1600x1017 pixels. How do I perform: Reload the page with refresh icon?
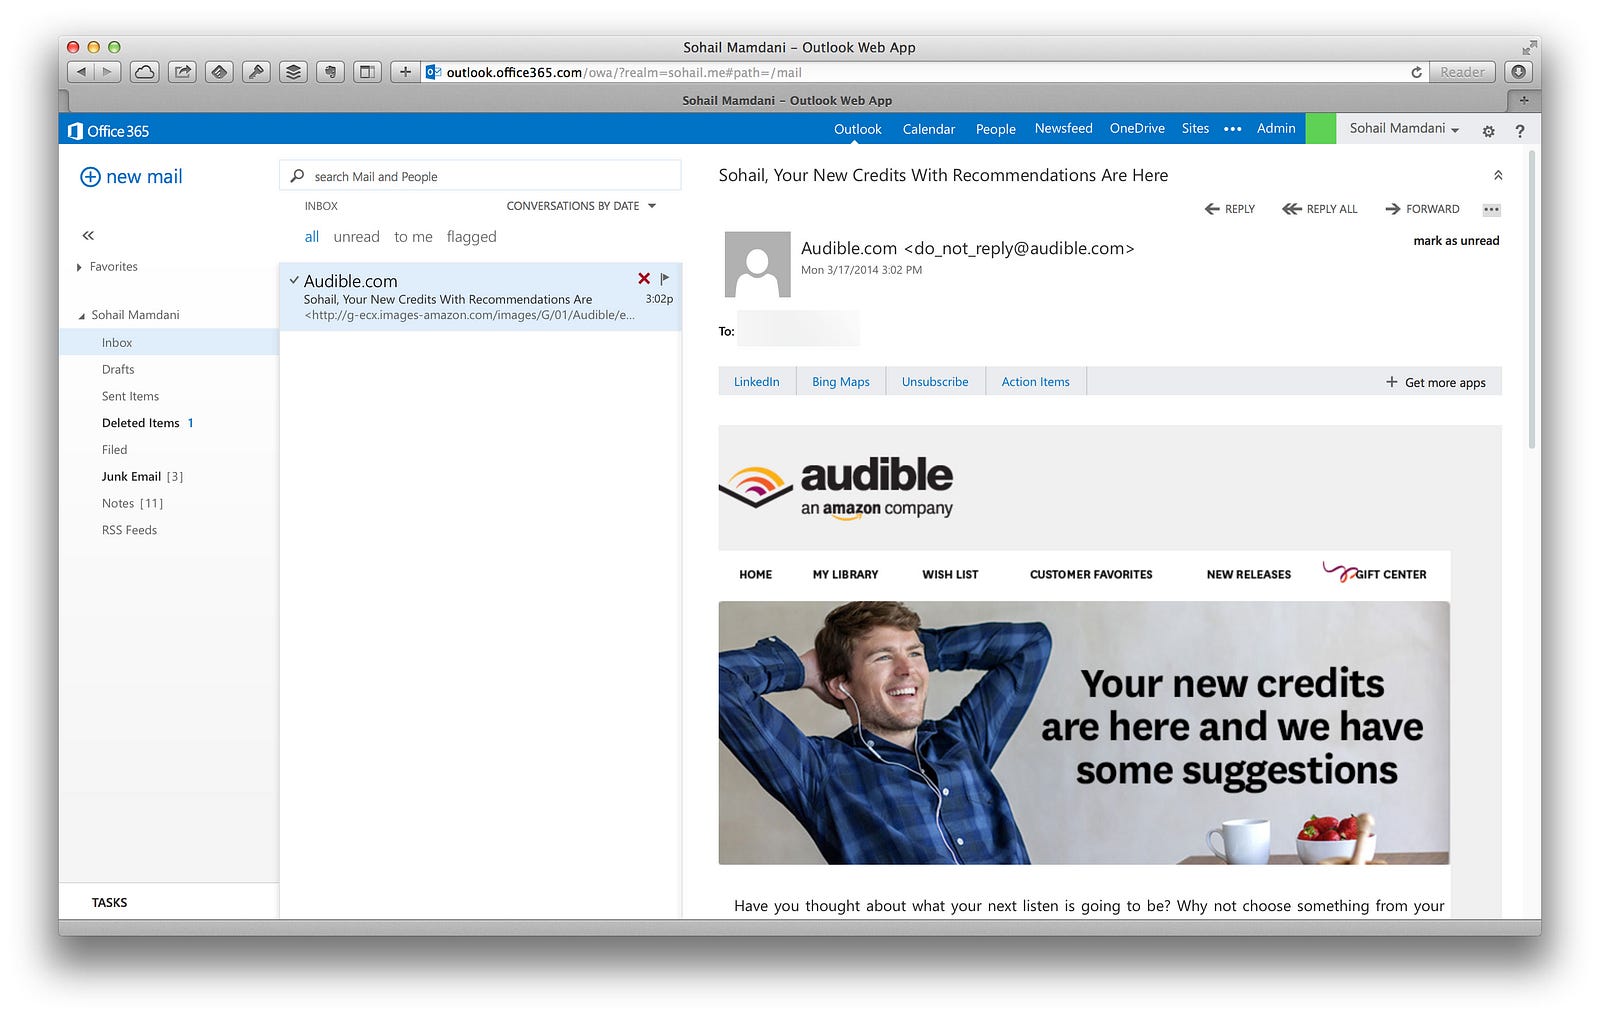(x=1416, y=72)
